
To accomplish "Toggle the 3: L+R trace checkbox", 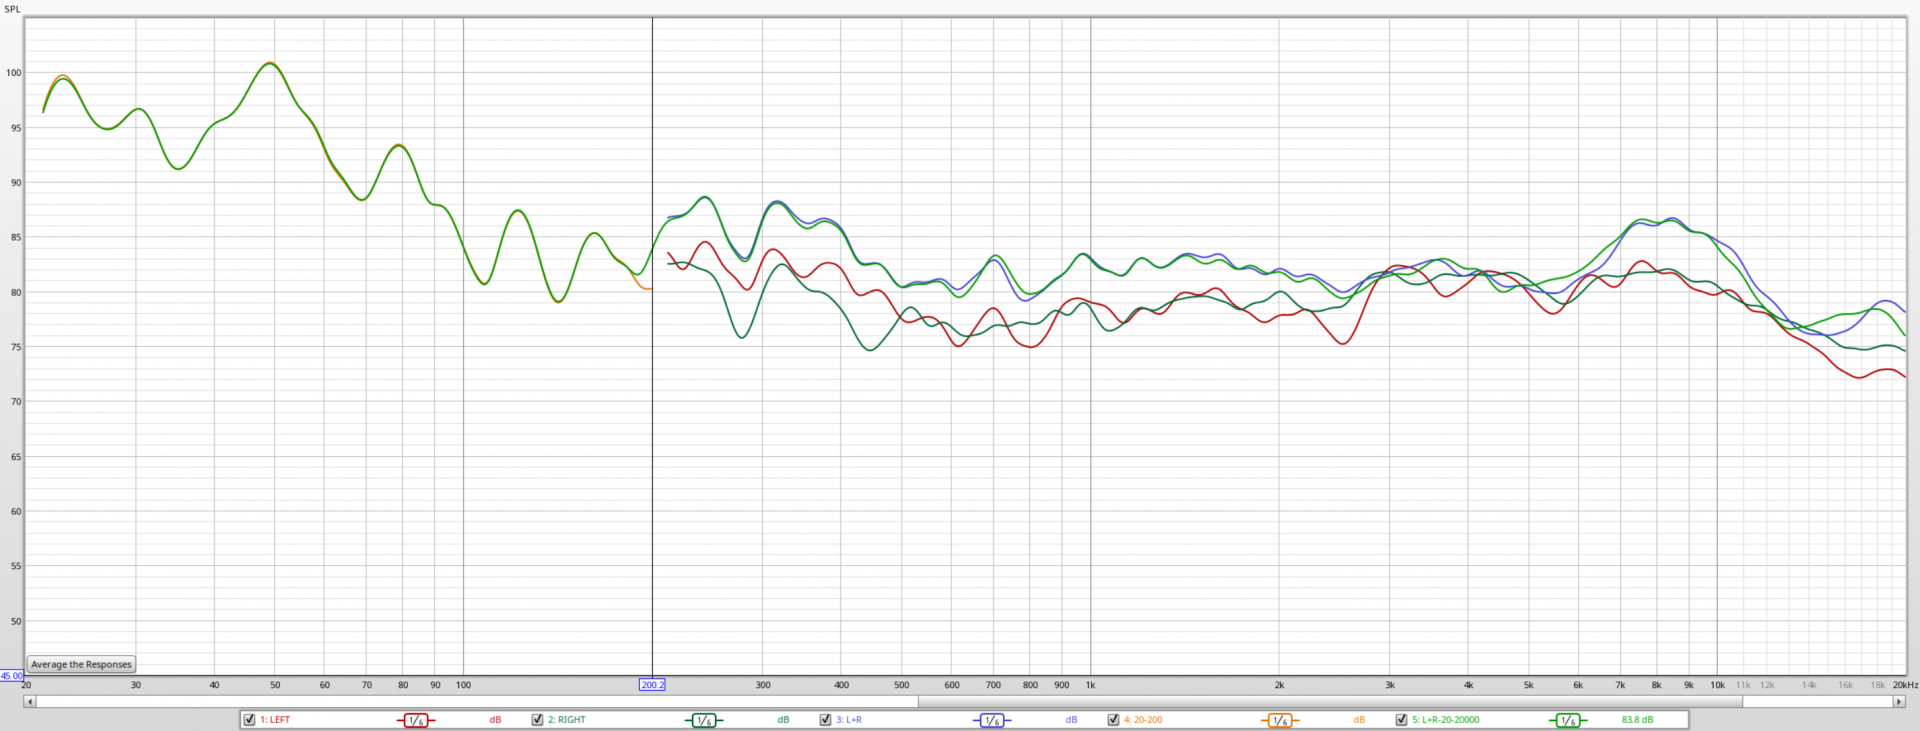I will pyautogui.click(x=825, y=720).
